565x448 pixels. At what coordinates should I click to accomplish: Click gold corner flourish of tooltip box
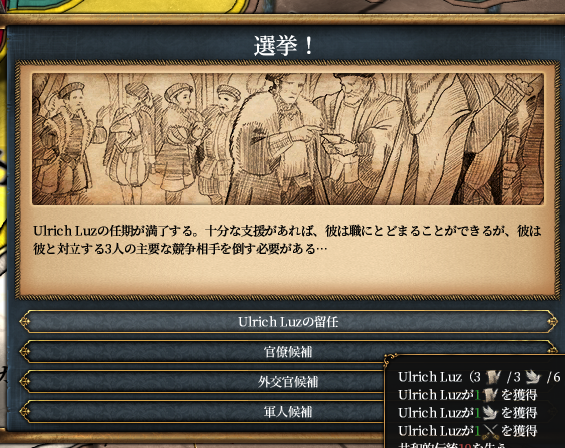tap(390, 359)
